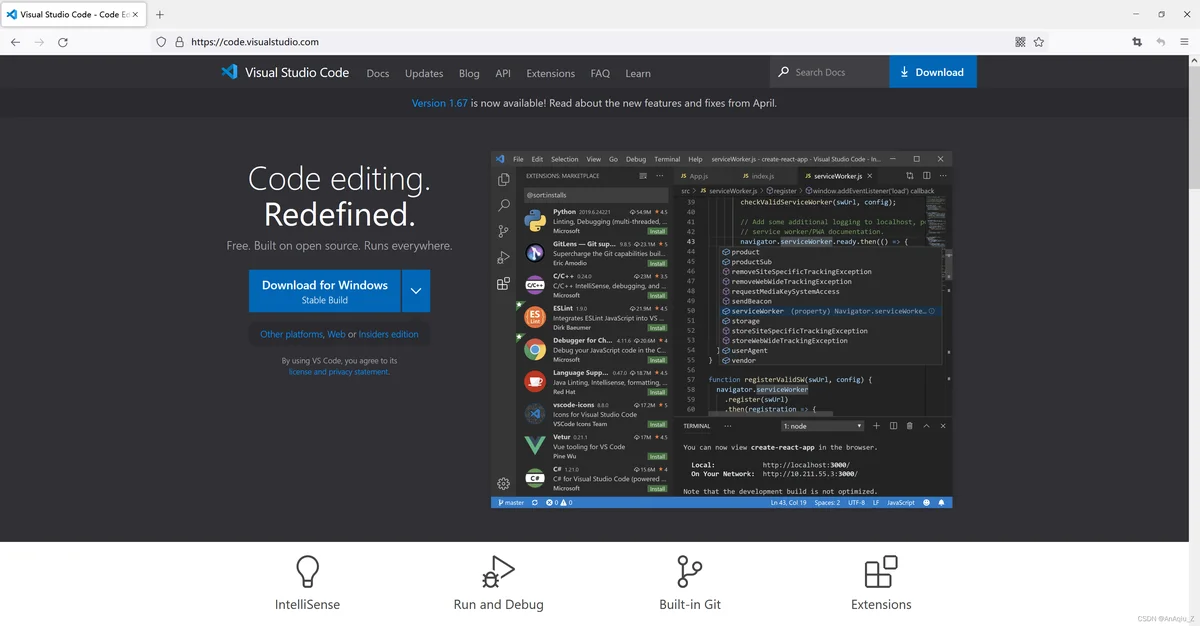Image resolution: width=1200 pixels, height=626 pixels.
Task: Click the smiley feedback icon in the screenshot's status bar
Action: click(x=927, y=503)
